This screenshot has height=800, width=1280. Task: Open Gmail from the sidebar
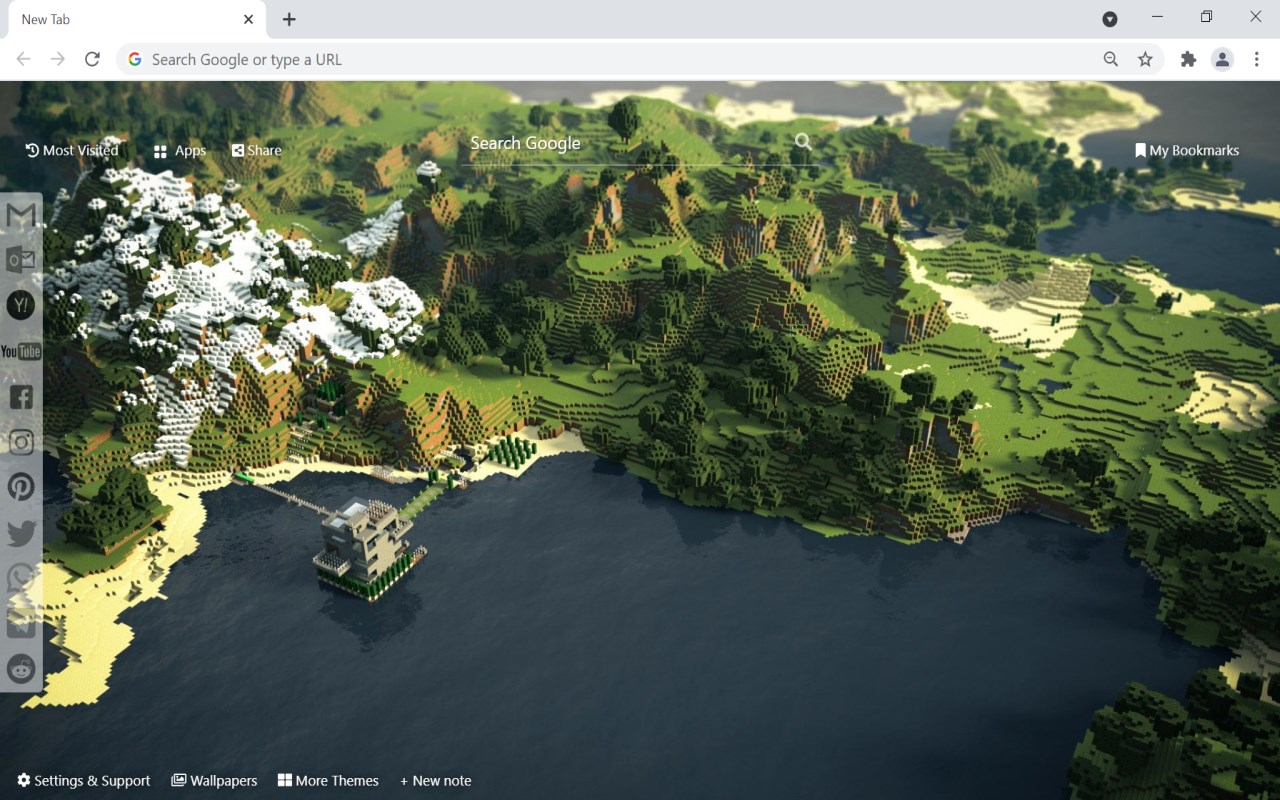(x=21, y=215)
